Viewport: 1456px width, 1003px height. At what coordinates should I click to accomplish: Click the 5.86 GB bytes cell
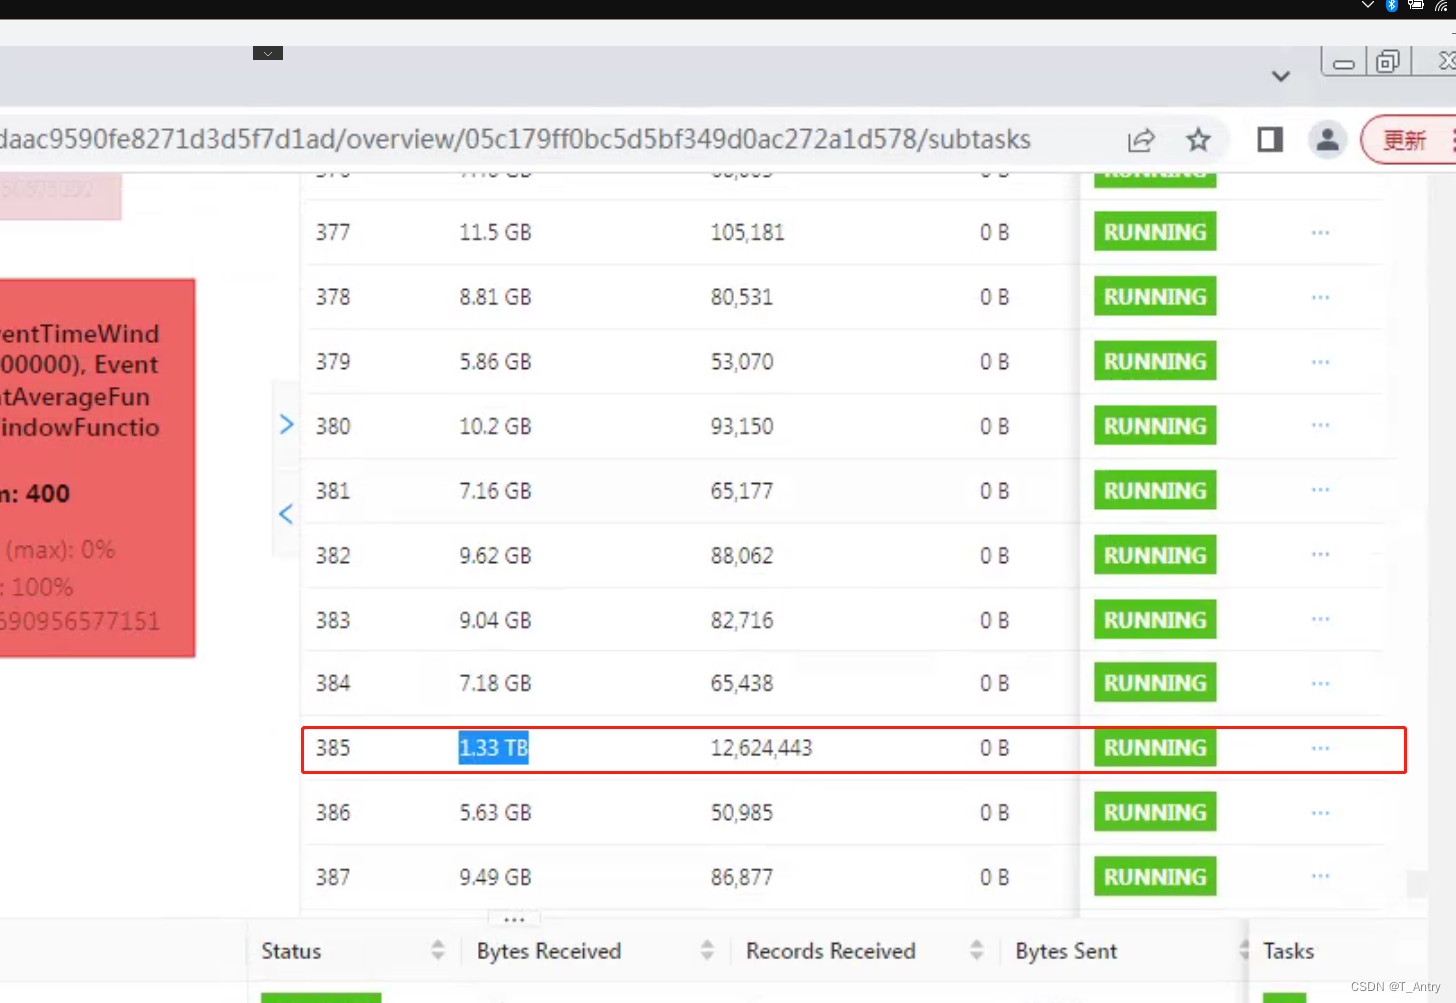495,362
